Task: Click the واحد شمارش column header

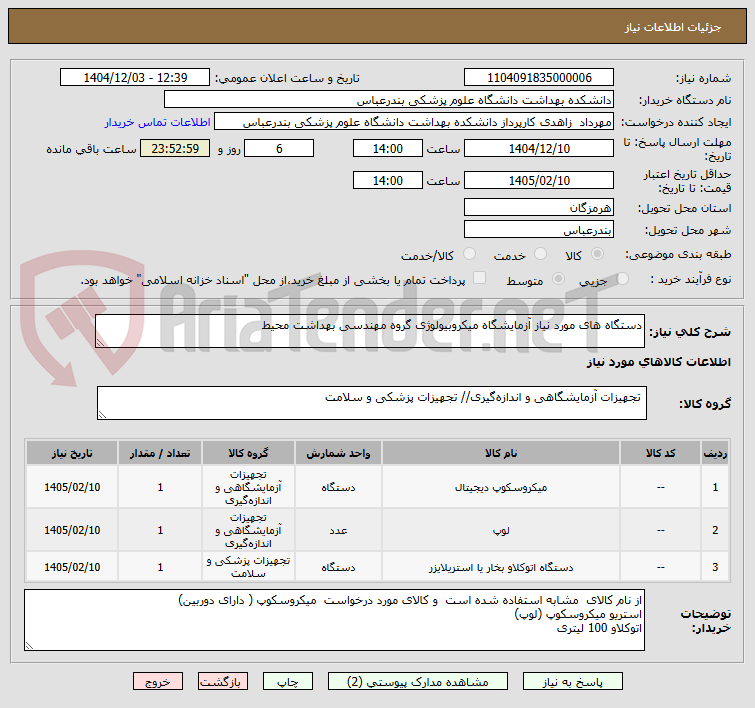Action: click(x=338, y=453)
